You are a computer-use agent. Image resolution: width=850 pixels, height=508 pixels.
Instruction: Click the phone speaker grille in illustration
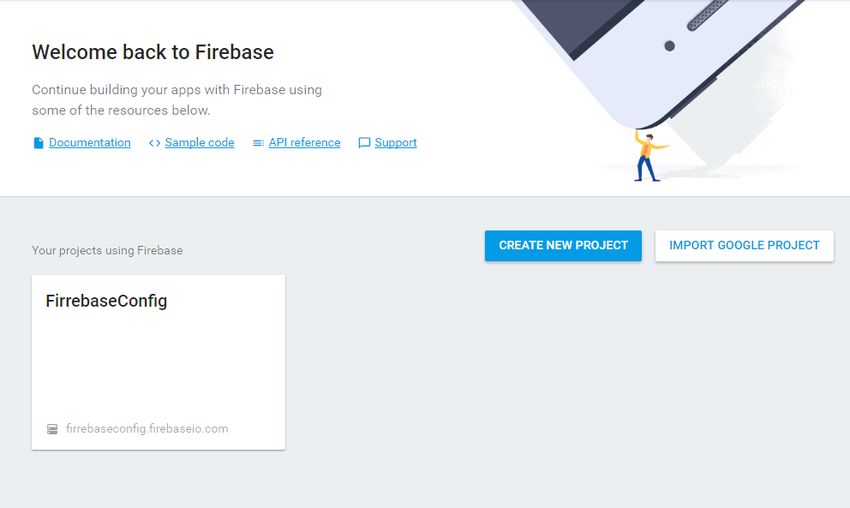coord(707,15)
